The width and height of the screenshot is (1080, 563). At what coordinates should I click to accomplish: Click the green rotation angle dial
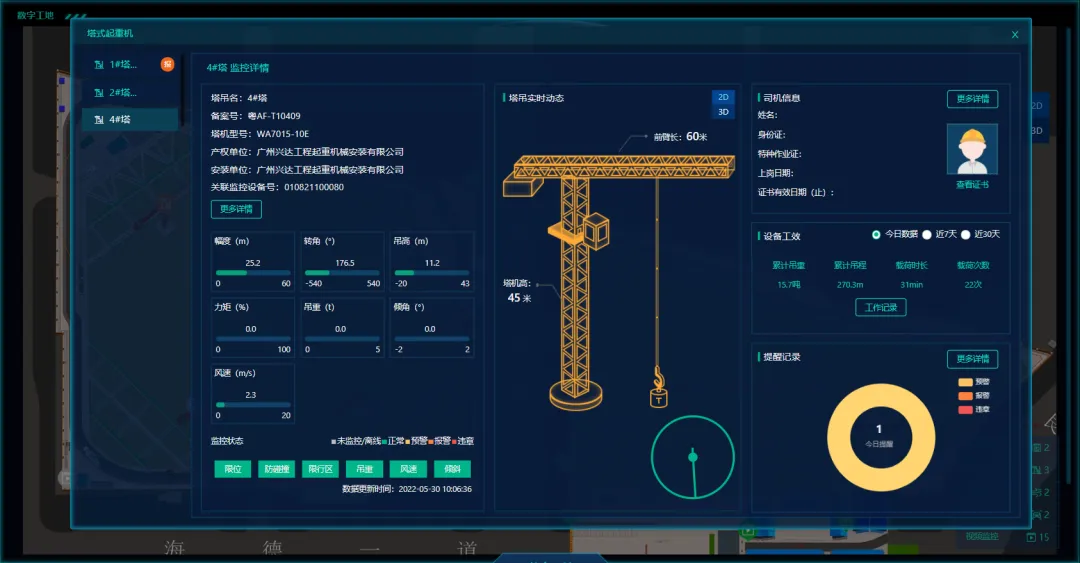pyautogui.click(x=693, y=457)
